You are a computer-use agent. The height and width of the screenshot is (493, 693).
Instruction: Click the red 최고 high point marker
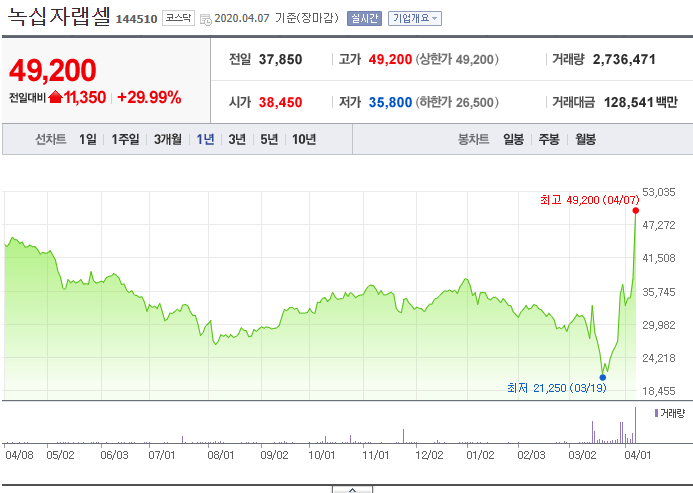pyautogui.click(x=636, y=210)
